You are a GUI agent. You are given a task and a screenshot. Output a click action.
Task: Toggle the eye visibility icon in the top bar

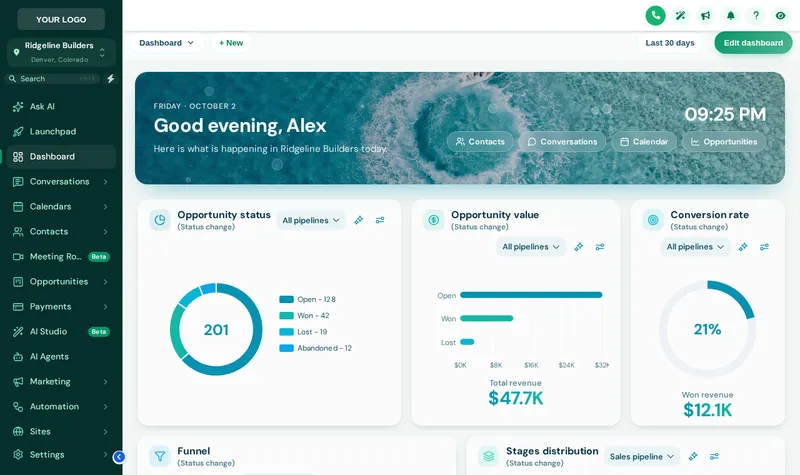pyautogui.click(x=781, y=16)
